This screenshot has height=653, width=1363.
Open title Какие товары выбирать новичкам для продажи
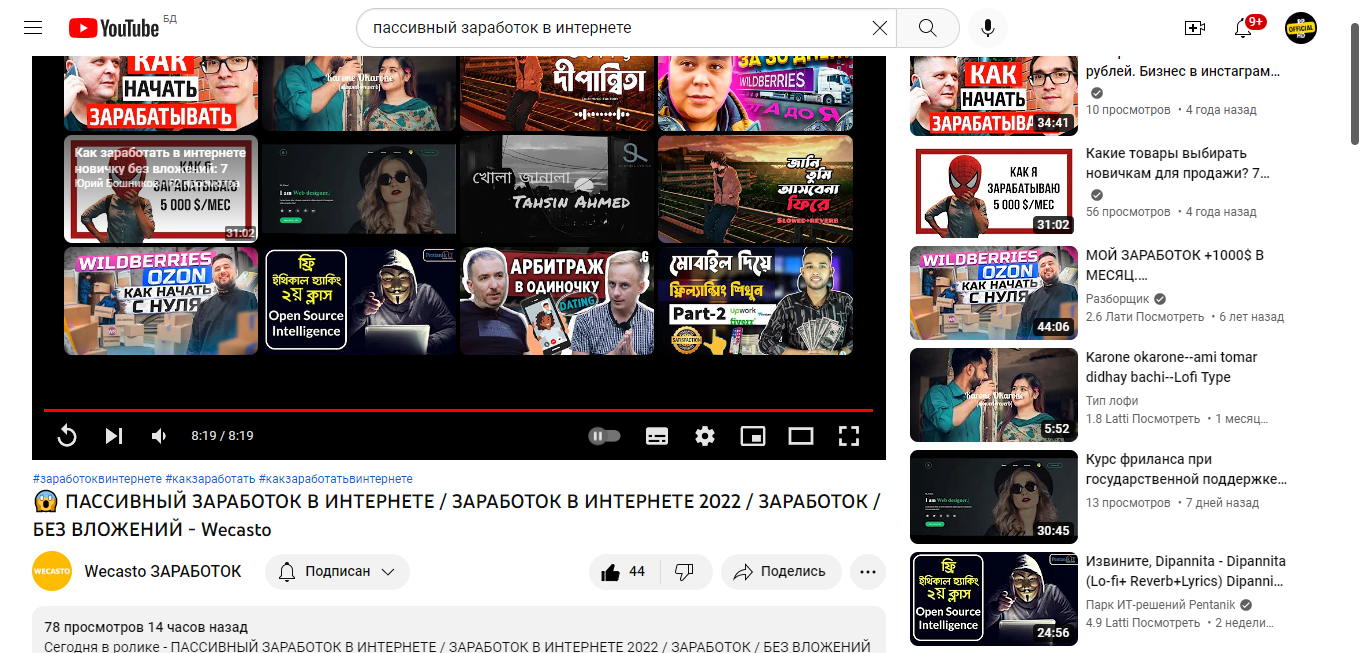click(1177, 163)
